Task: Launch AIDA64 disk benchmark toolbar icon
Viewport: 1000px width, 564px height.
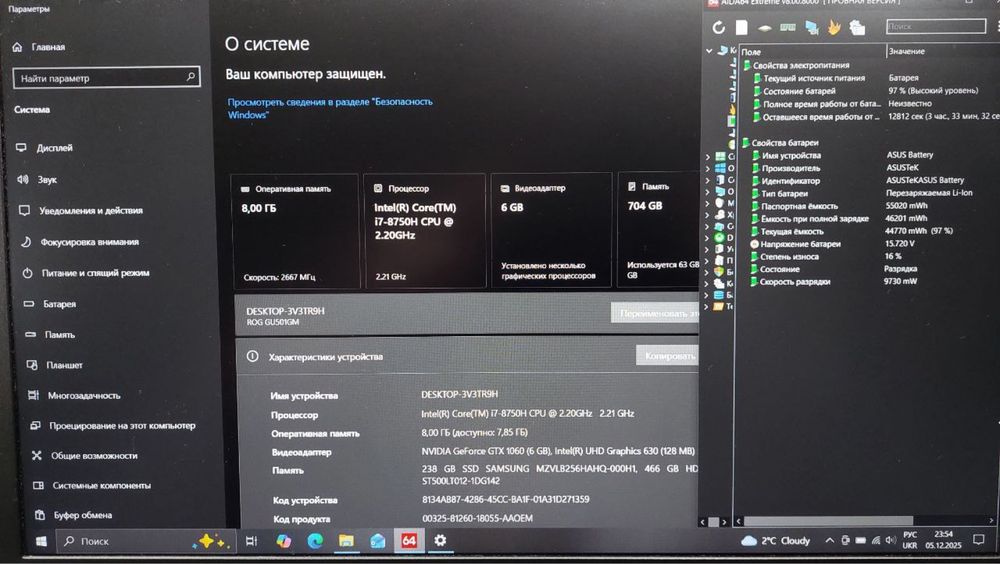Action: [764, 28]
